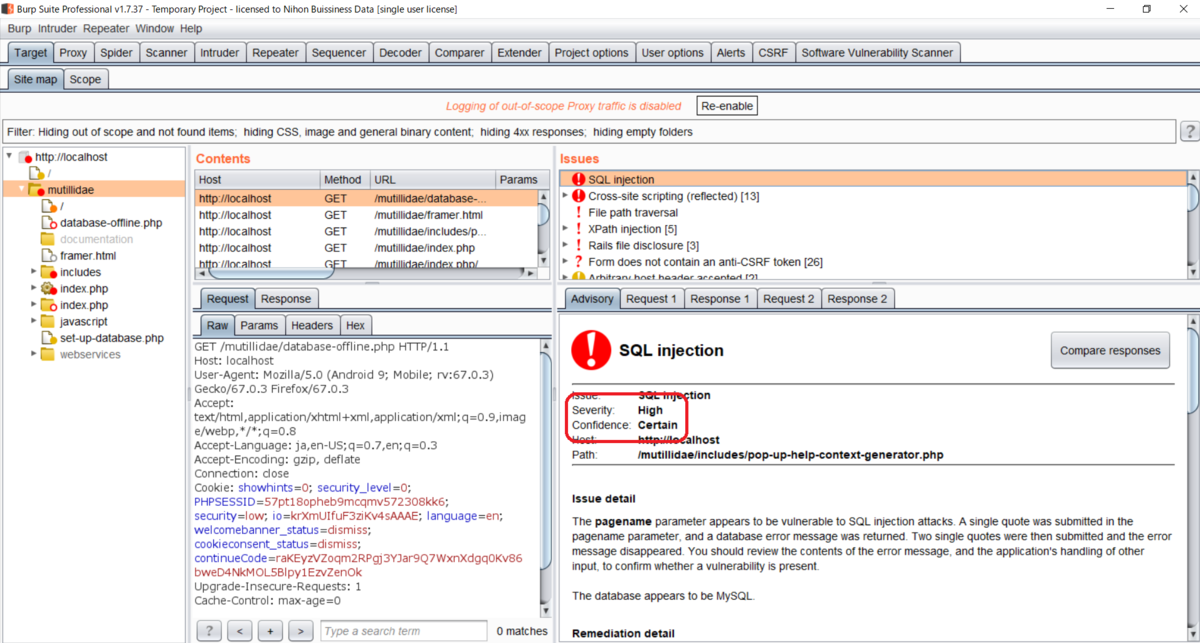Switch to the Headers view tab
Screen dimensions: 1200x643
point(311,325)
